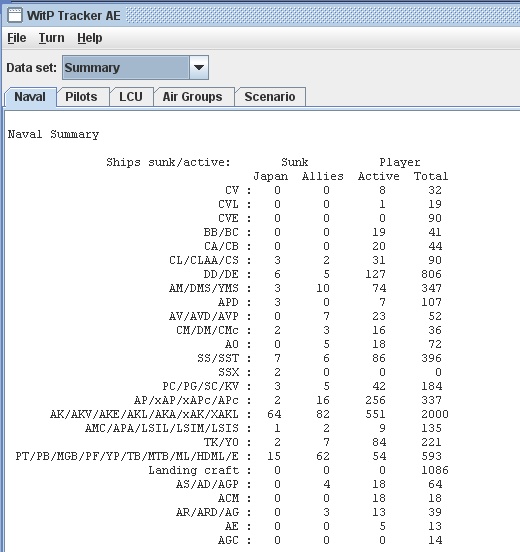
Task: Click the 'Naval Summary' heading
Action: [x=54, y=134]
